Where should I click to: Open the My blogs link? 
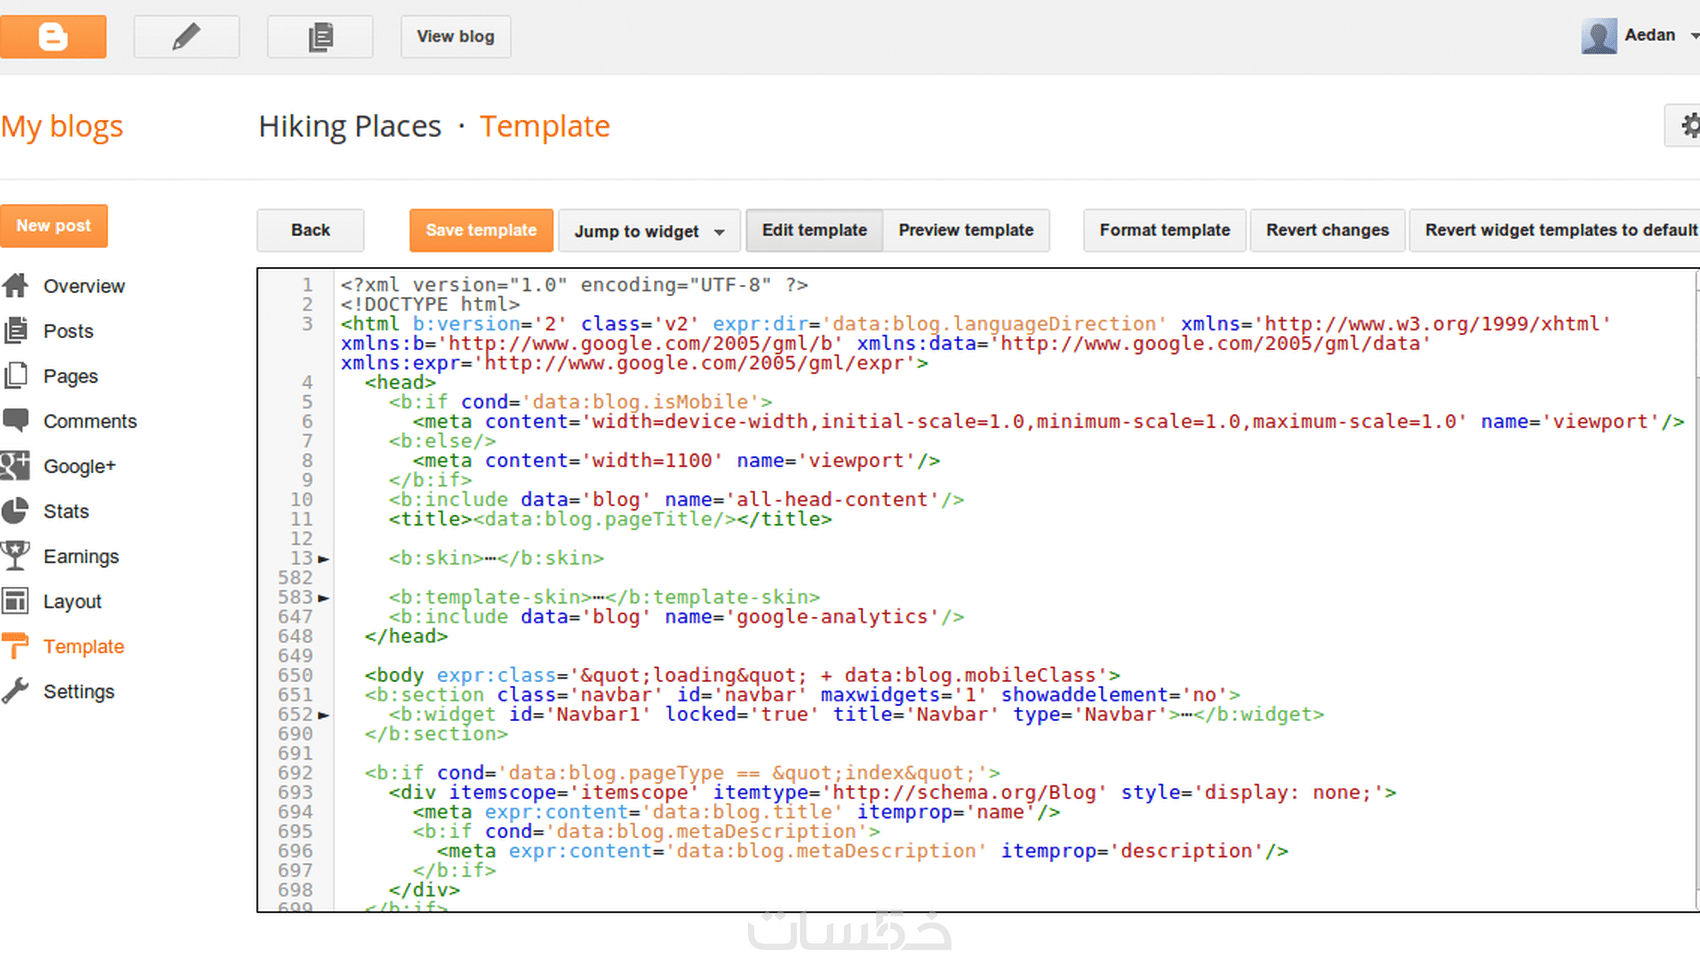(x=62, y=127)
